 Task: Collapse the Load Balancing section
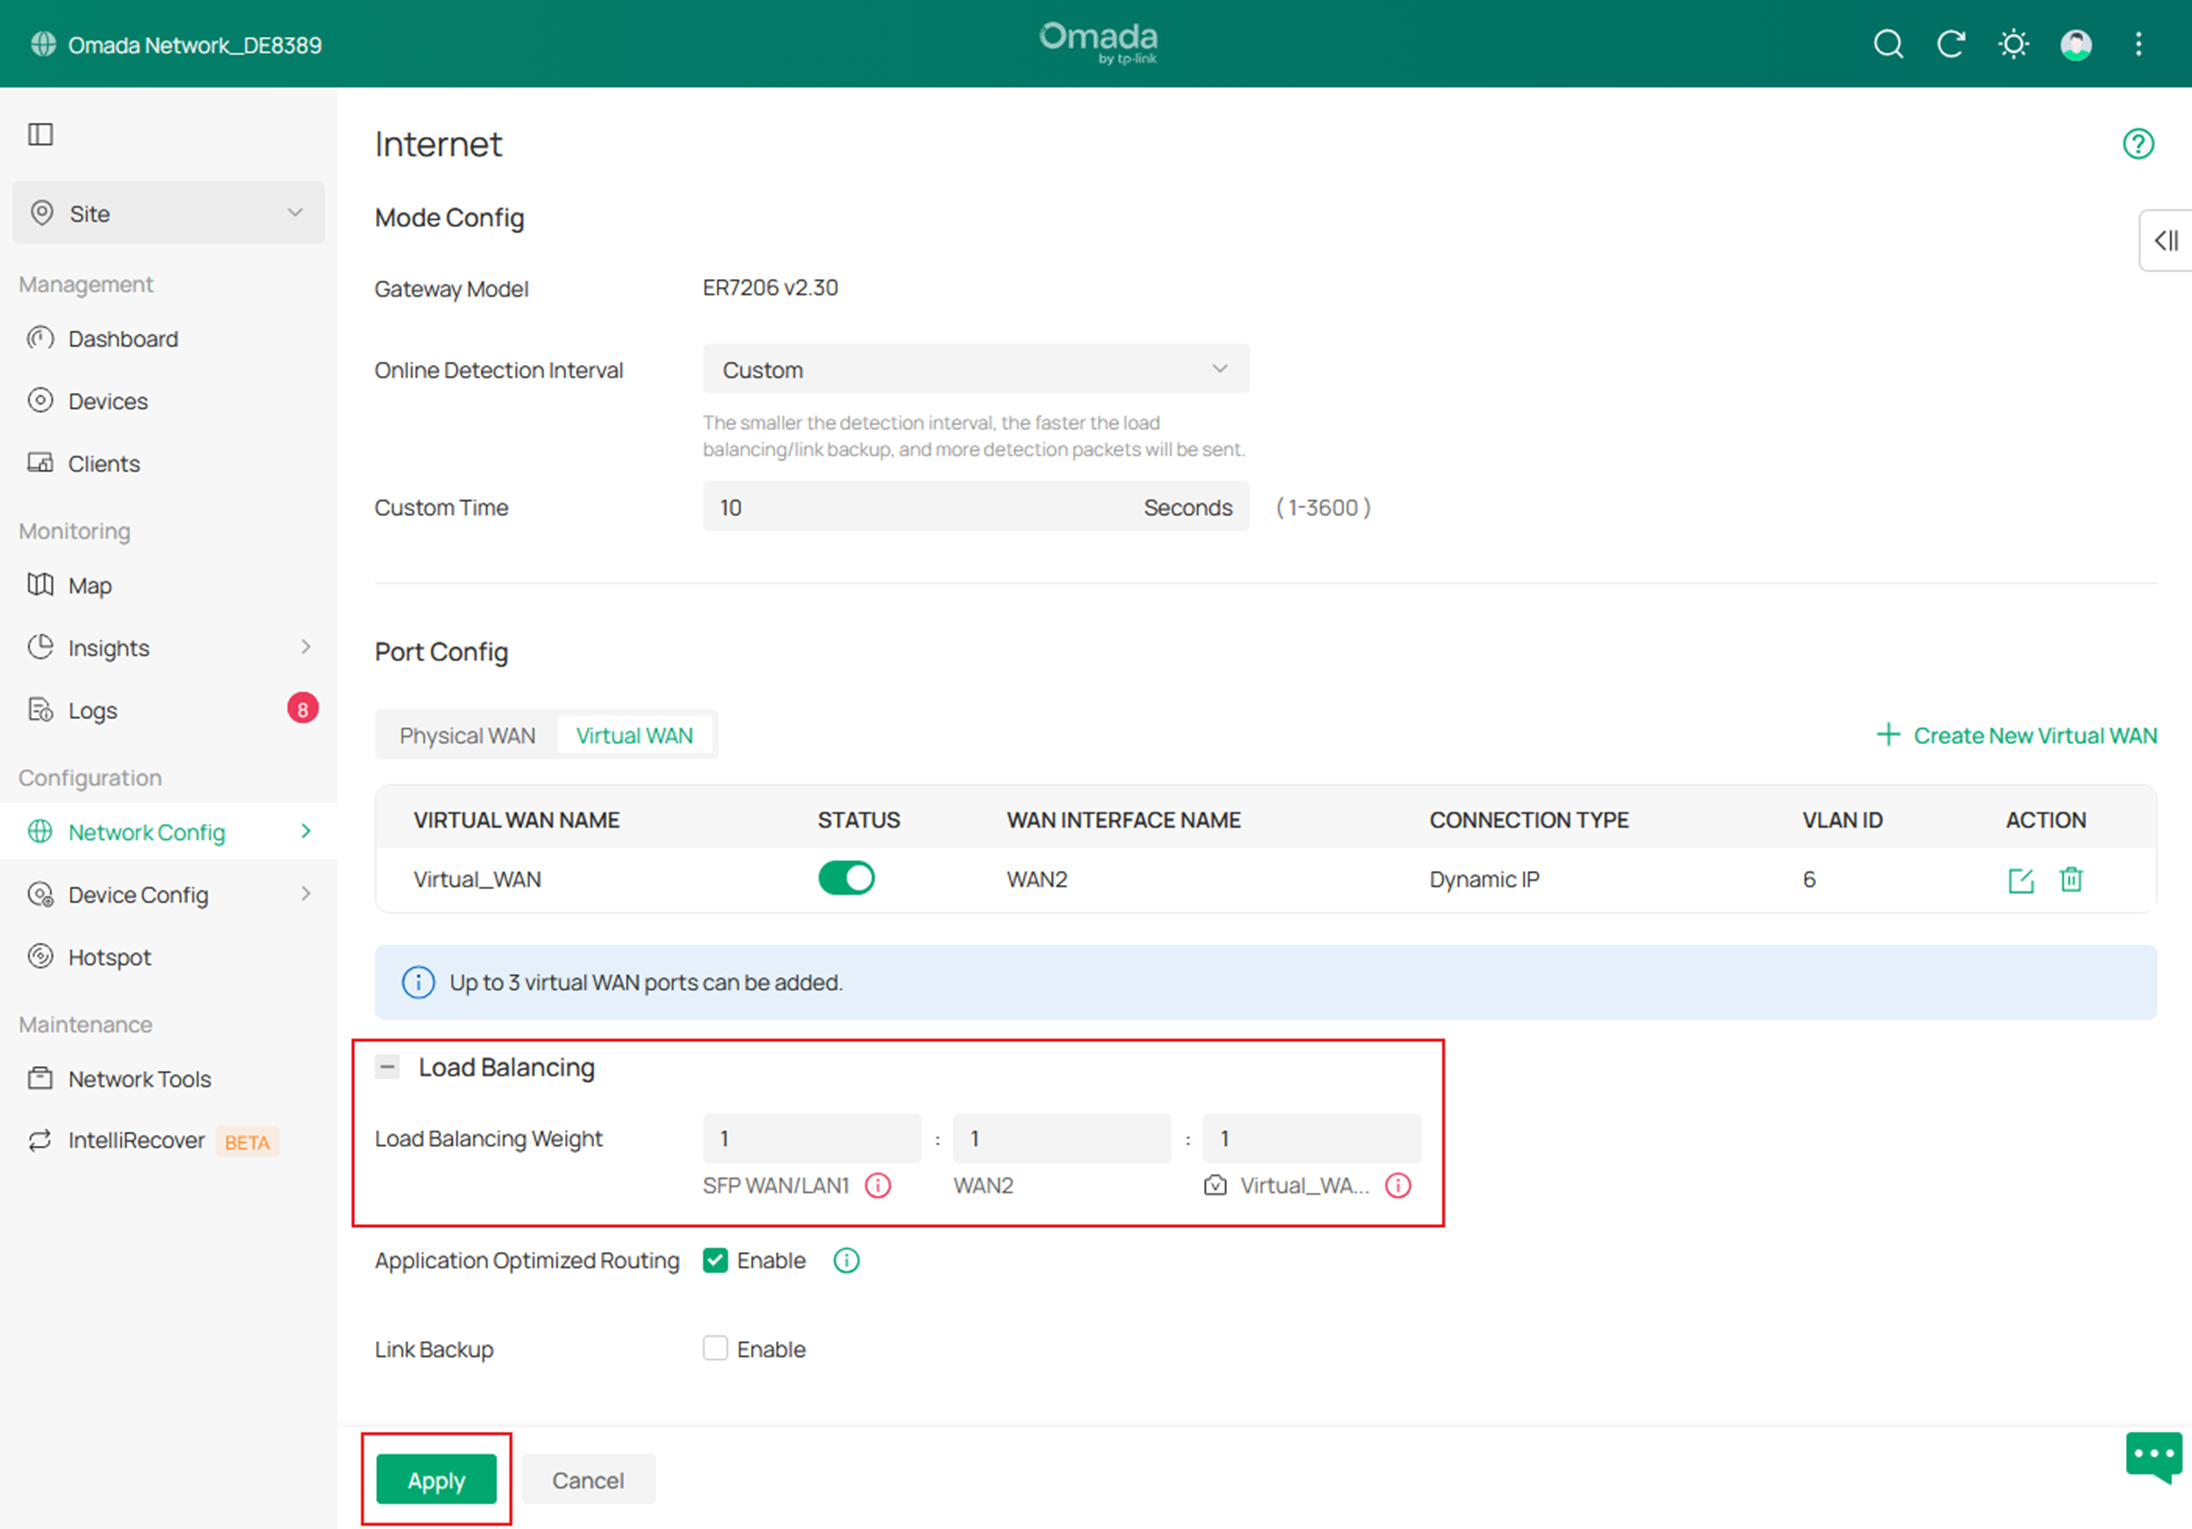click(387, 1066)
